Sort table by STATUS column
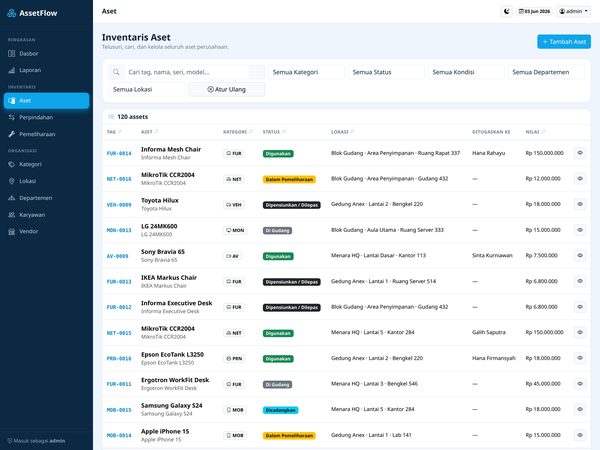This screenshot has width=600, height=450. (274, 132)
